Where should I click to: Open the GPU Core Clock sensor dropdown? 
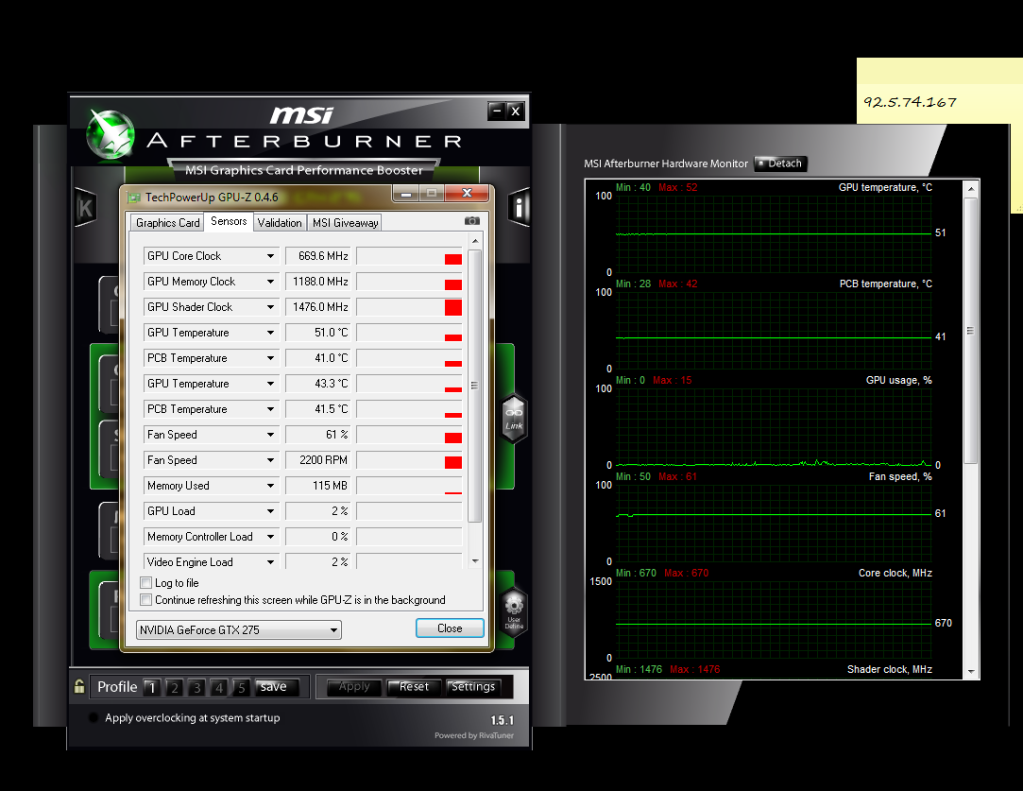click(270, 256)
